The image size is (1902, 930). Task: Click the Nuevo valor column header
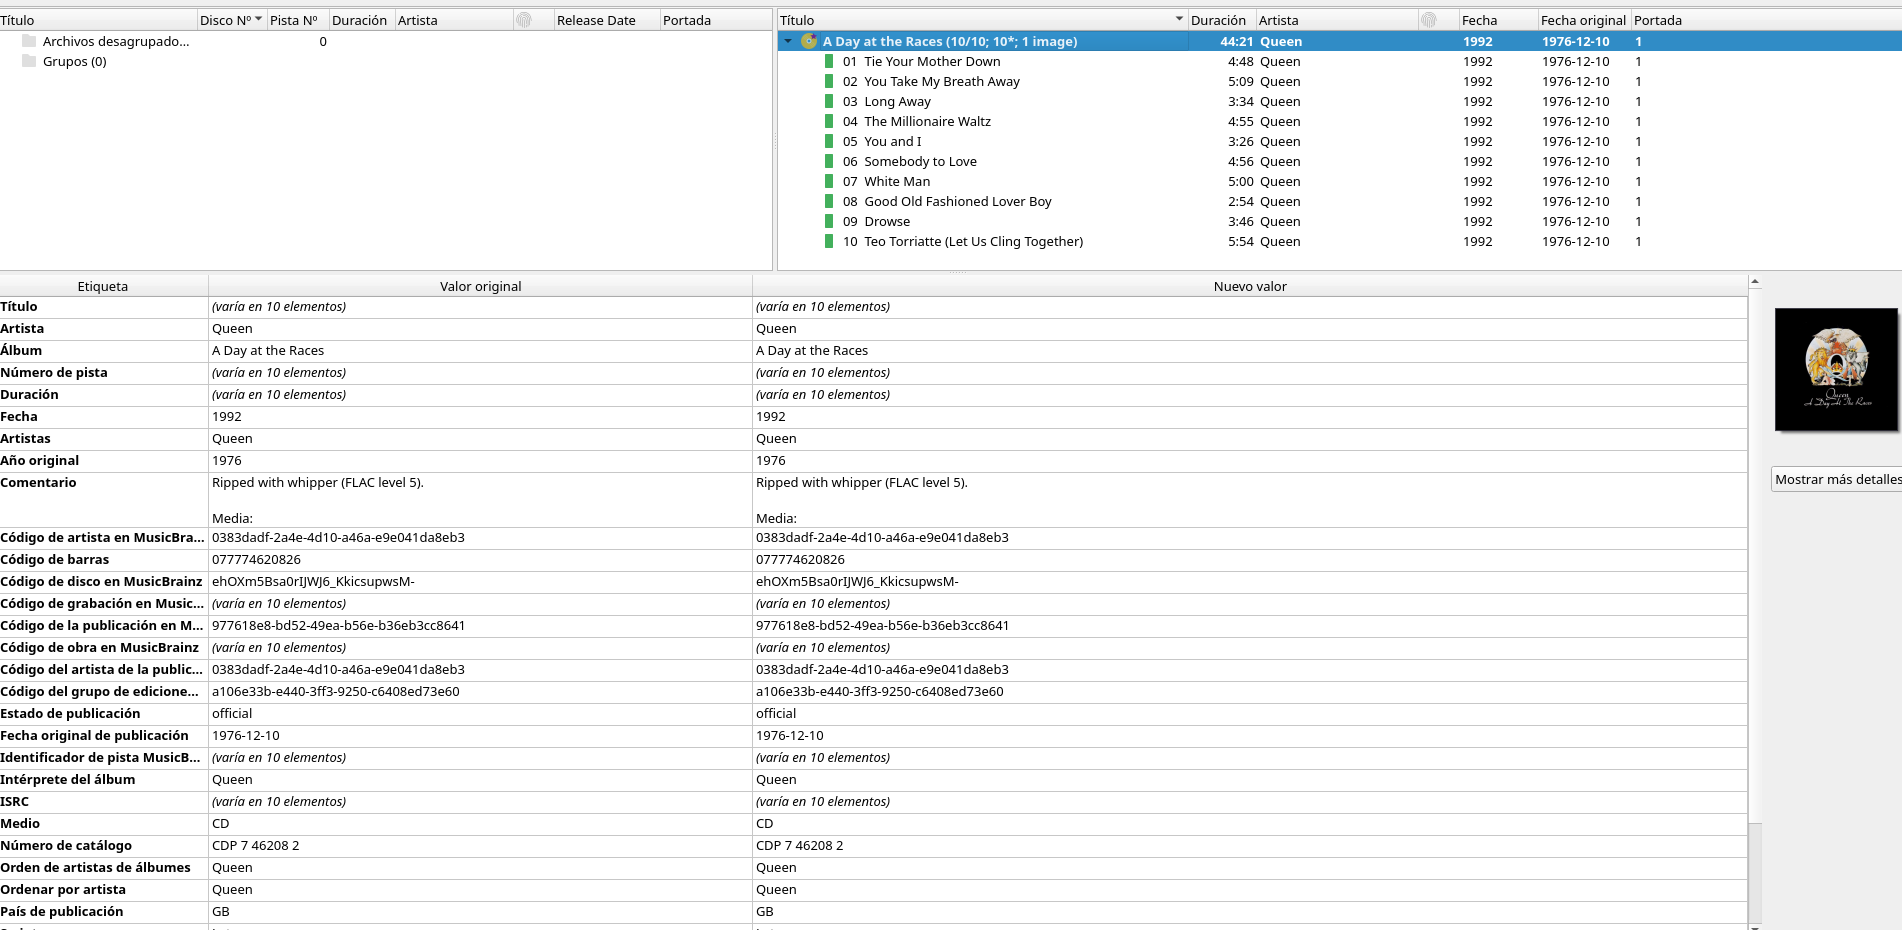pyautogui.click(x=1250, y=286)
